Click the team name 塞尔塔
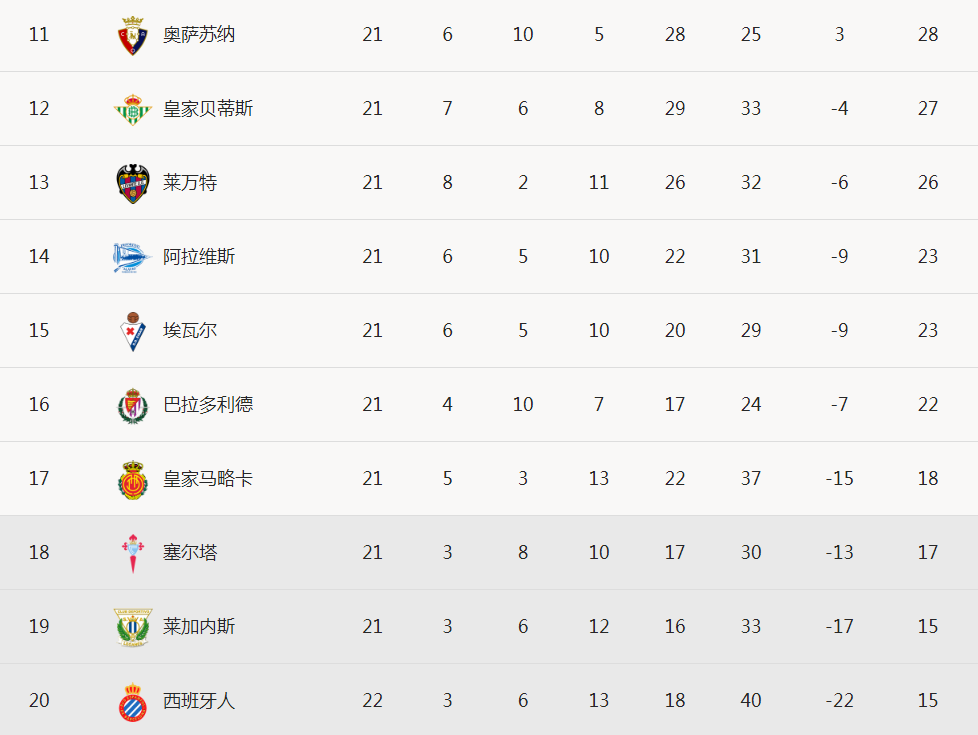The height and width of the screenshot is (735, 978). pyautogui.click(x=190, y=552)
